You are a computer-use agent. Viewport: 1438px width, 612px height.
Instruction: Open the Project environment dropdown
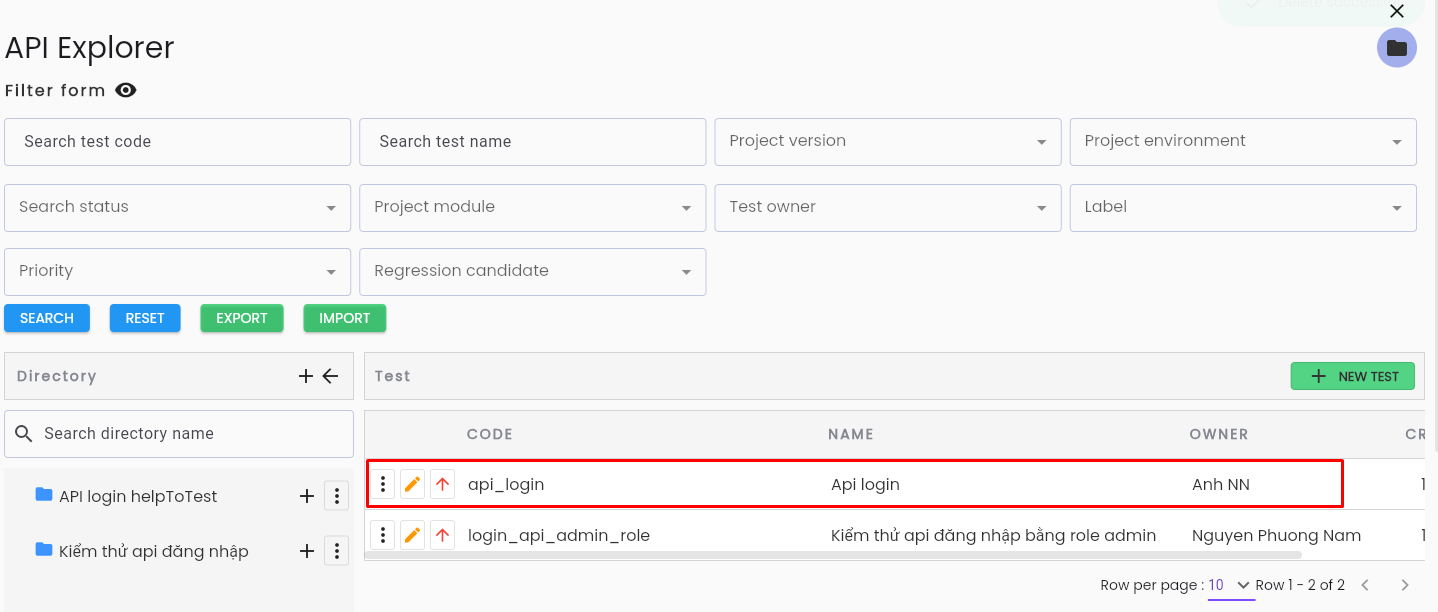pyautogui.click(x=1243, y=142)
